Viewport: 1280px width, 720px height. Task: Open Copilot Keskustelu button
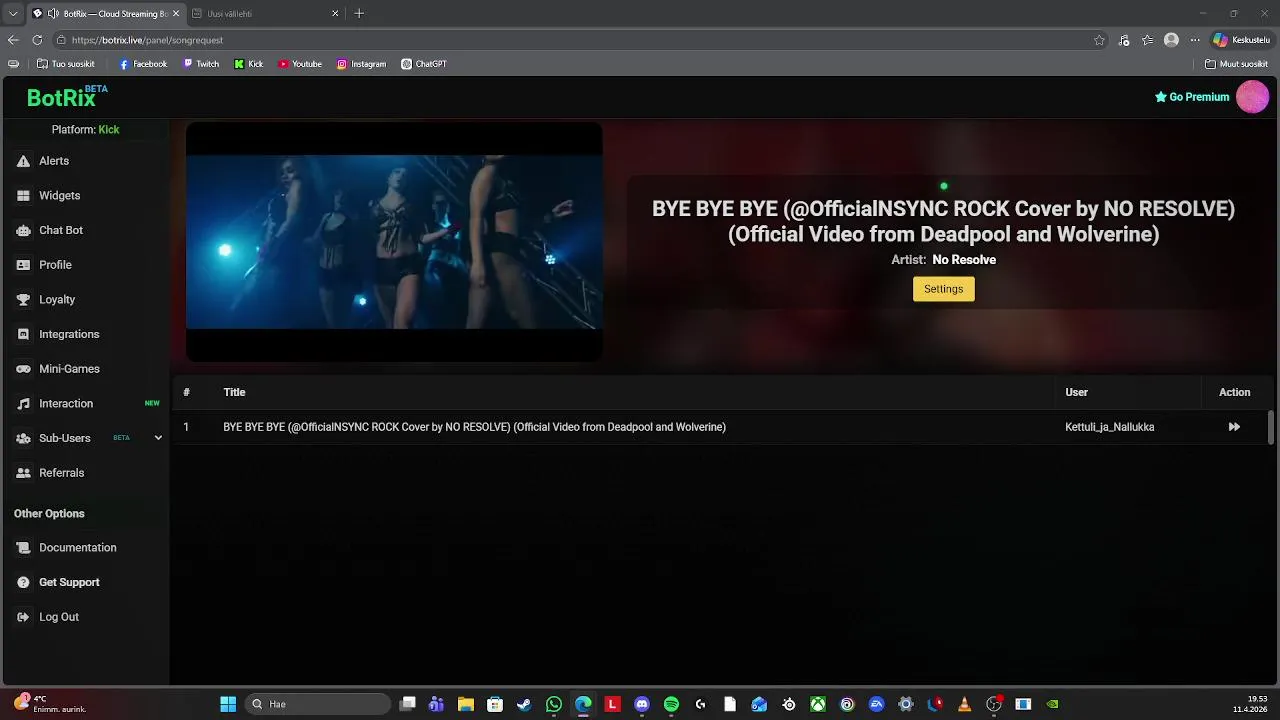click(1241, 40)
